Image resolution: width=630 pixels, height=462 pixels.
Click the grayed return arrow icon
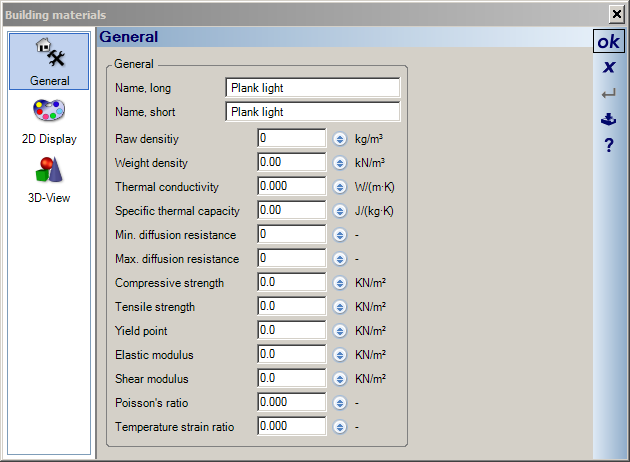point(608,94)
